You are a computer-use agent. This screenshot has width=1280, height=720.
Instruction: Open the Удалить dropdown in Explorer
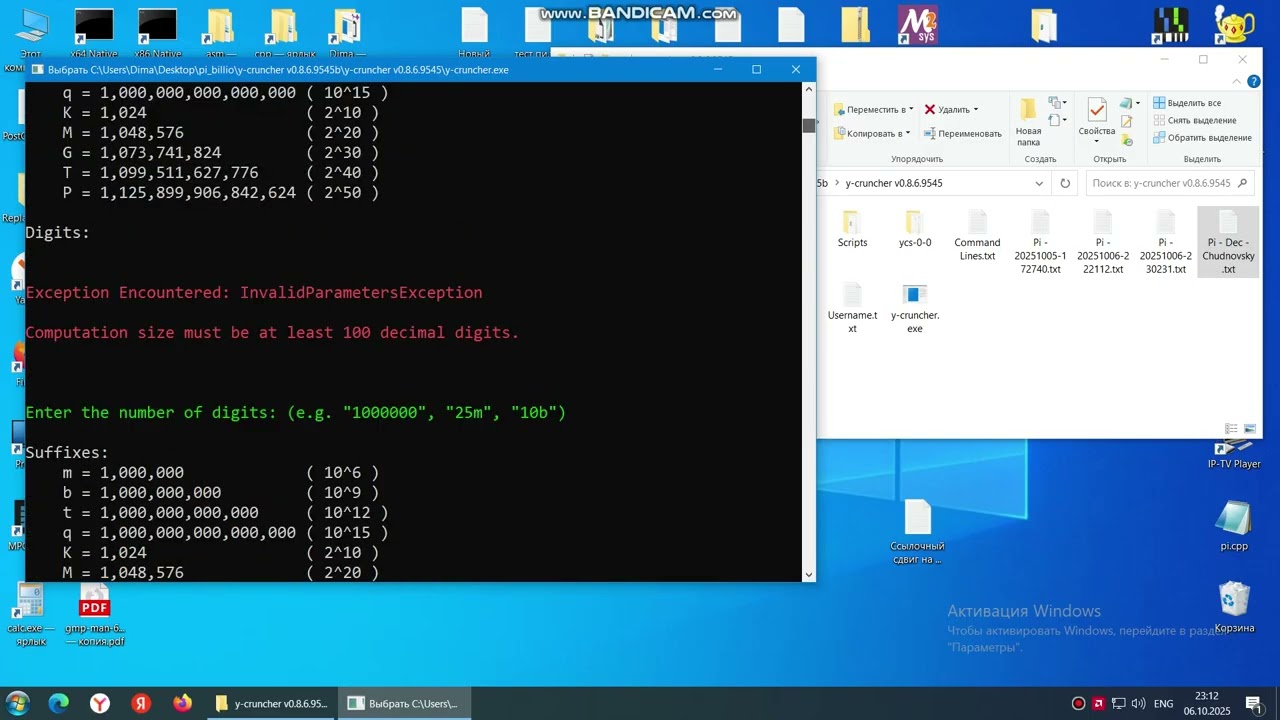[x=975, y=109]
